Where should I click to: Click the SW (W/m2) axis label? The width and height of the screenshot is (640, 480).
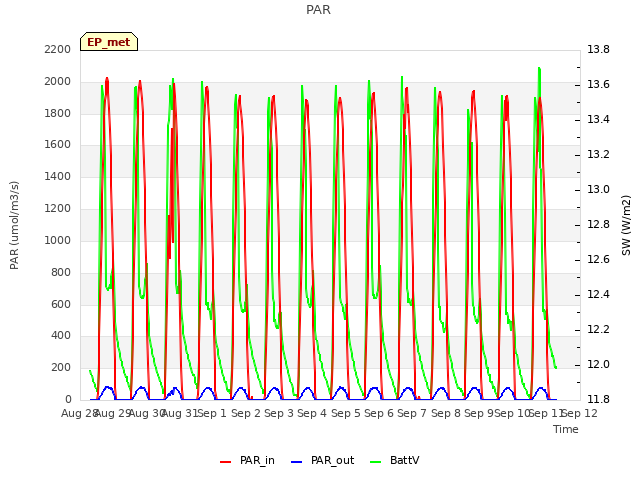click(626, 225)
